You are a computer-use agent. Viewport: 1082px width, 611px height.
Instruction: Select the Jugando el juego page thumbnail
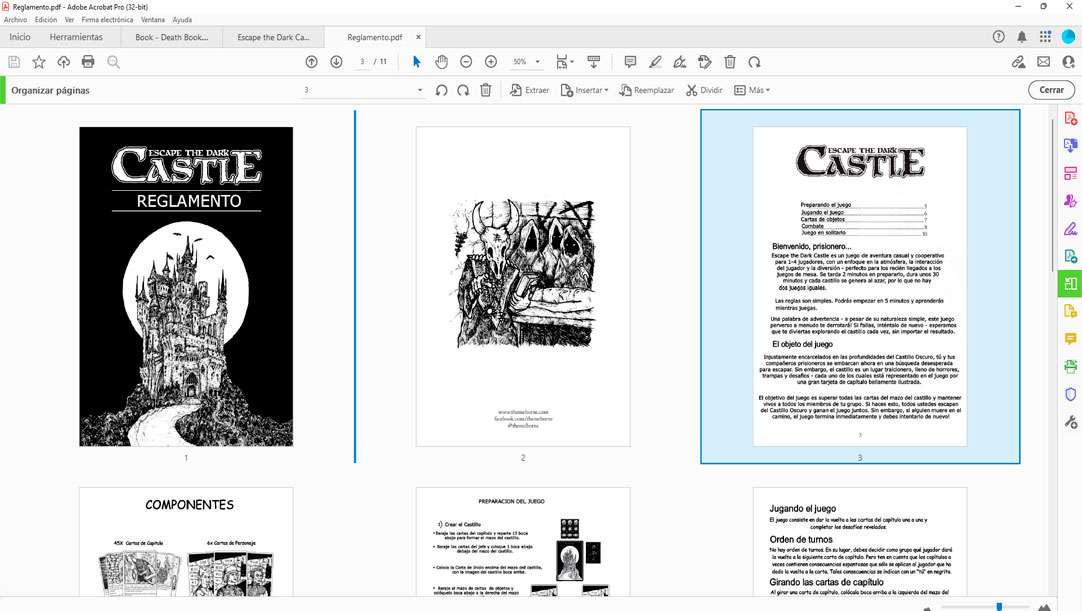(860, 542)
